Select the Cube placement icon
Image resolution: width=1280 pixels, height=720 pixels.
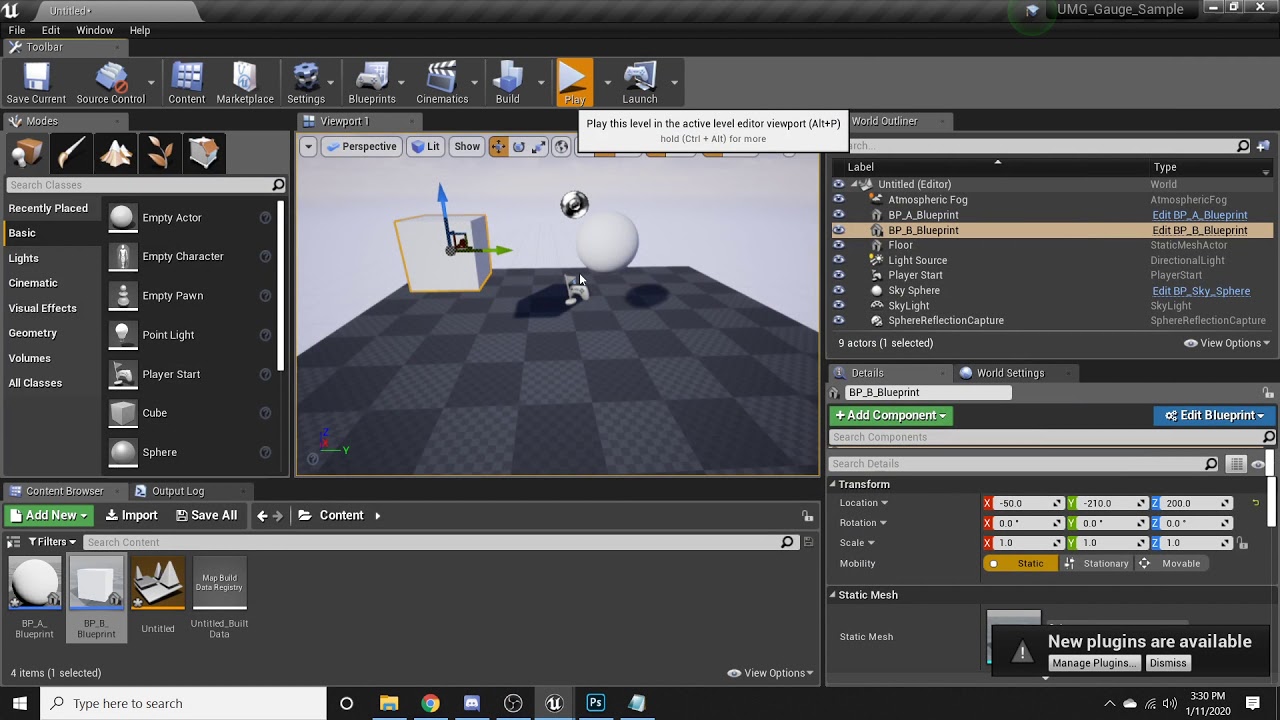(123, 413)
